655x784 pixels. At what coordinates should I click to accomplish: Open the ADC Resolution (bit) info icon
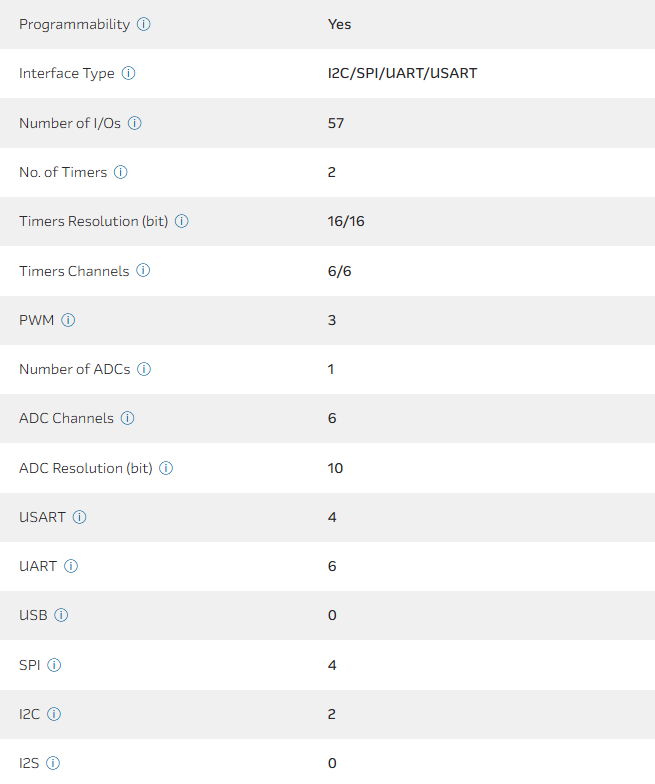pyautogui.click(x=166, y=468)
